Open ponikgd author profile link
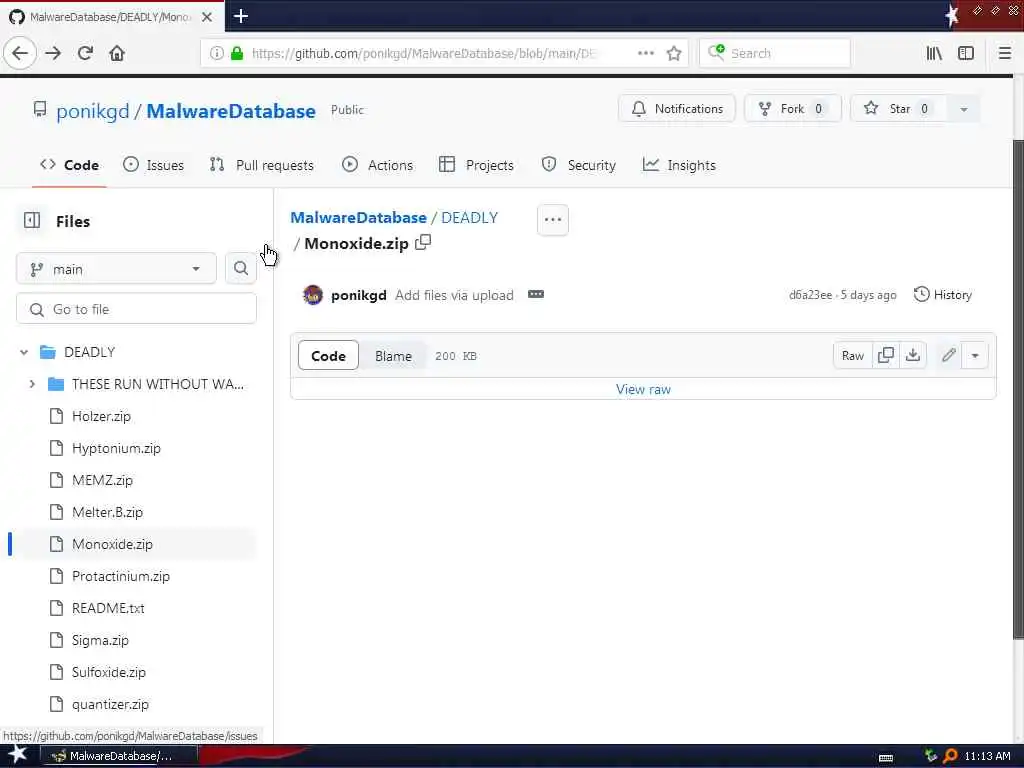This screenshot has width=1024, height=768. 359,295
